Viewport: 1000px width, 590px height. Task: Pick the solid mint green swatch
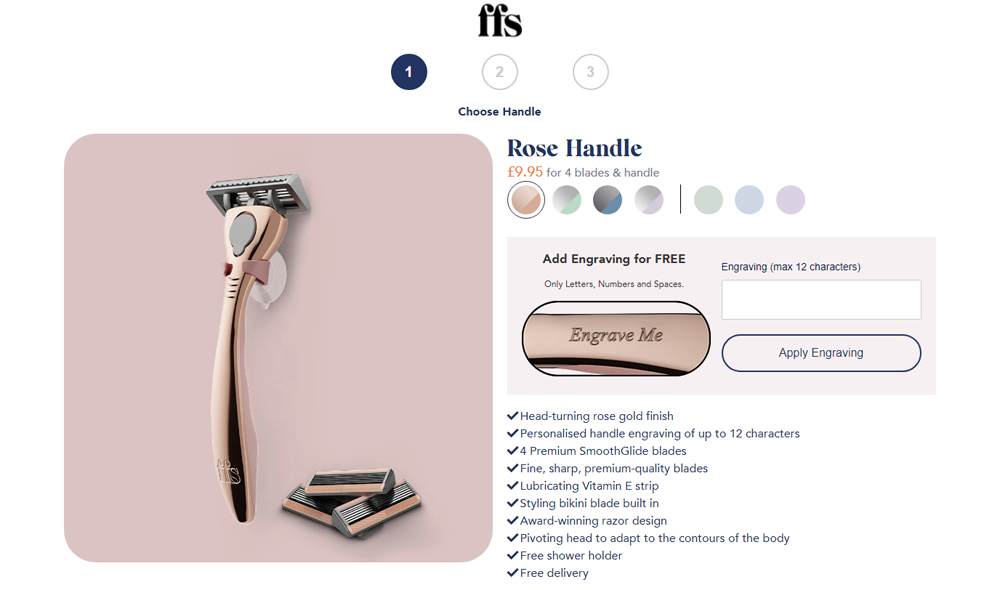point(709,200)
